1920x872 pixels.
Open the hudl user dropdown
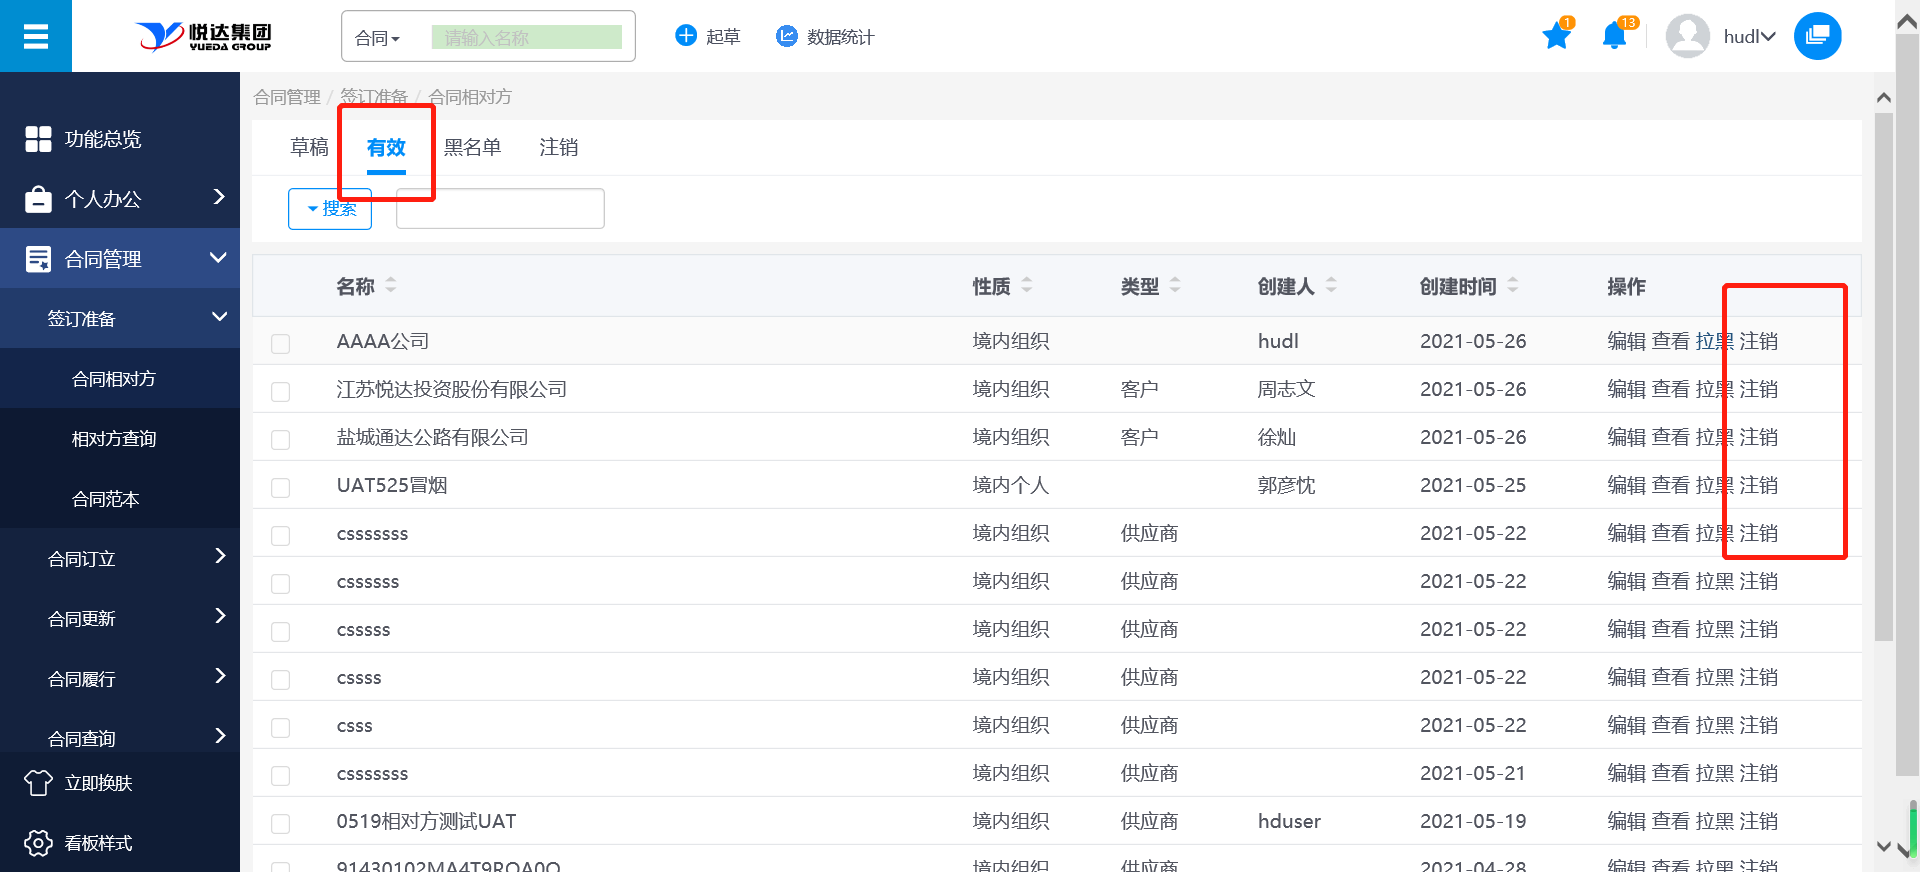coord(1748,37)
